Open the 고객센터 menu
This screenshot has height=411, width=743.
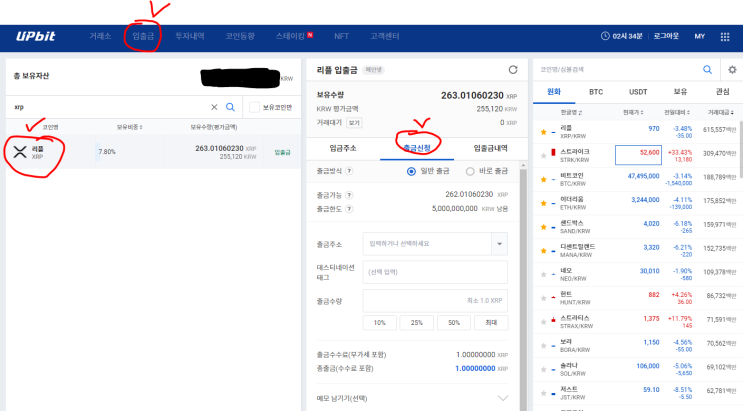tap(385, 36)
